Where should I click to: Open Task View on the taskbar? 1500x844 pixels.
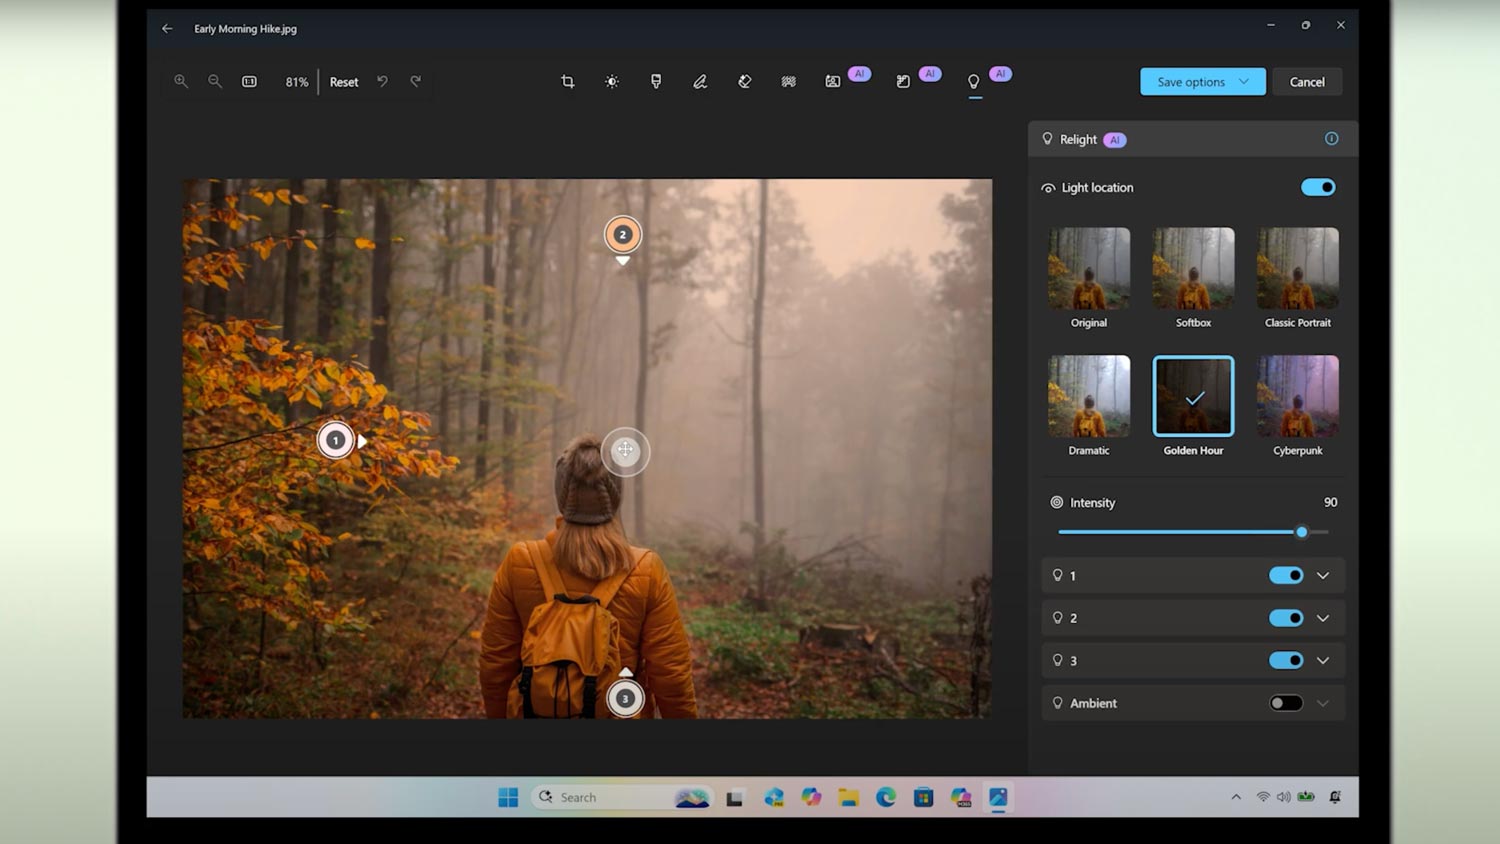point(735,797)
